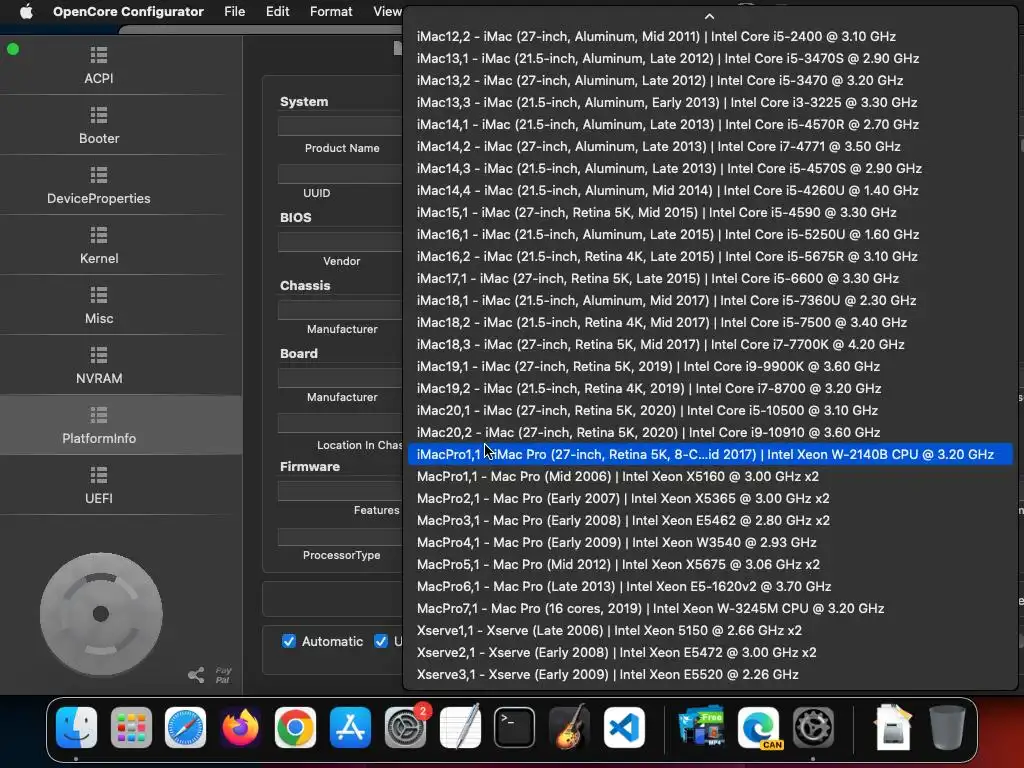Open TextEdit from the Dock
The height and width of the screenshot is (768, 1024).
[x=460, y=727]
